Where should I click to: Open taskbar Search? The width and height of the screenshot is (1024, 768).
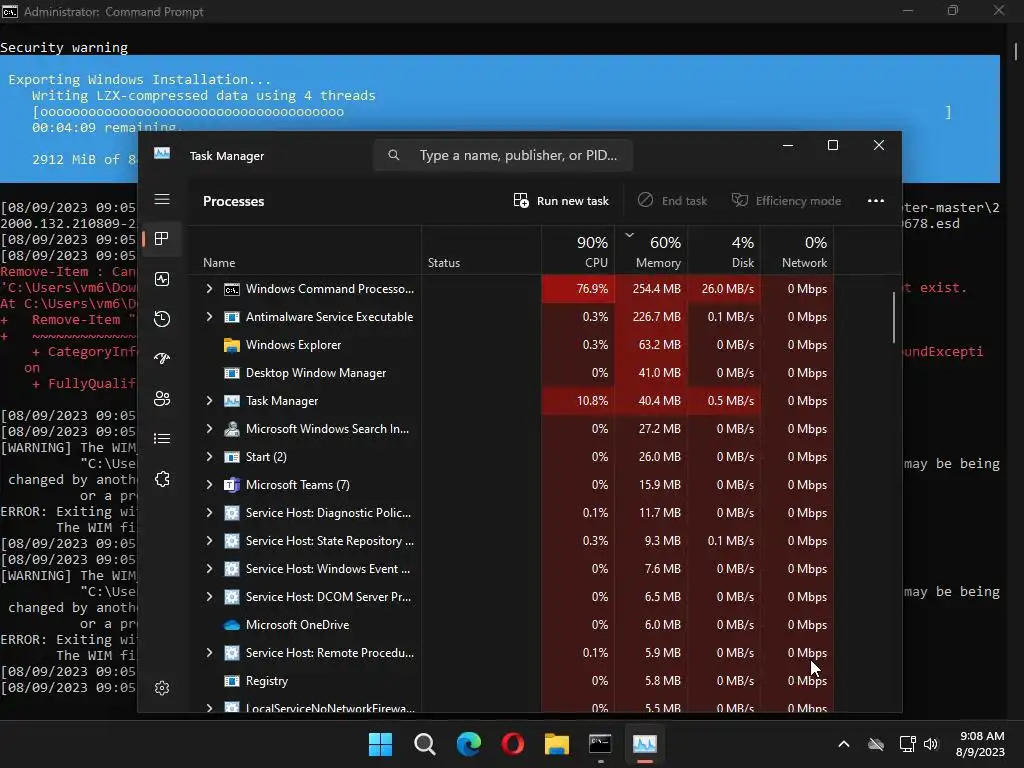click(424, 744)
